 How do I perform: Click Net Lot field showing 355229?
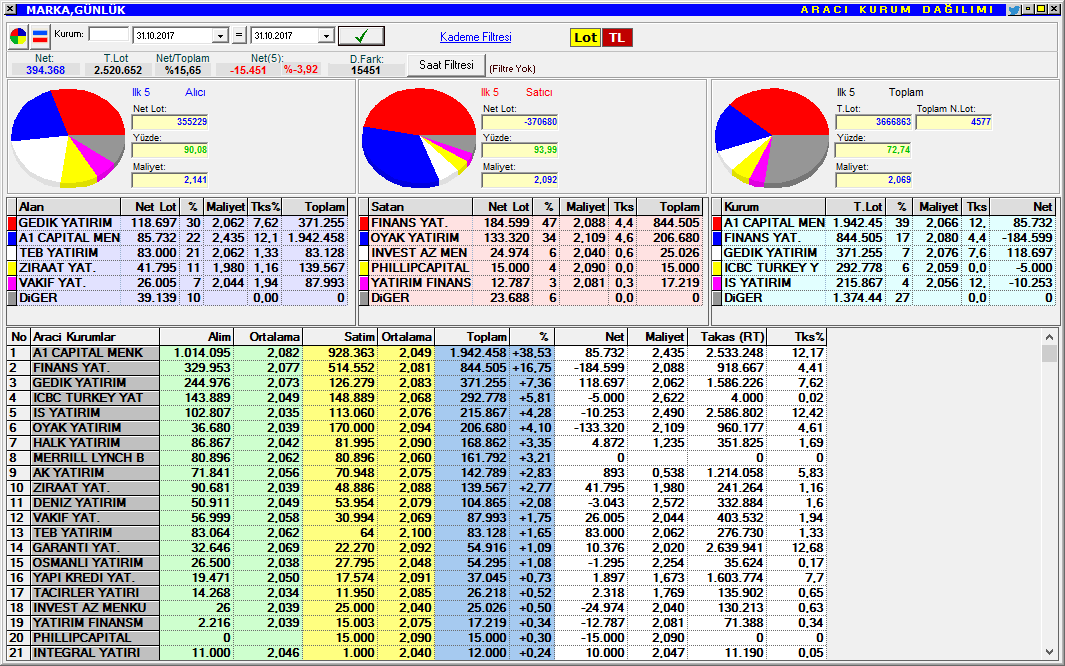[x=170, y=122]
